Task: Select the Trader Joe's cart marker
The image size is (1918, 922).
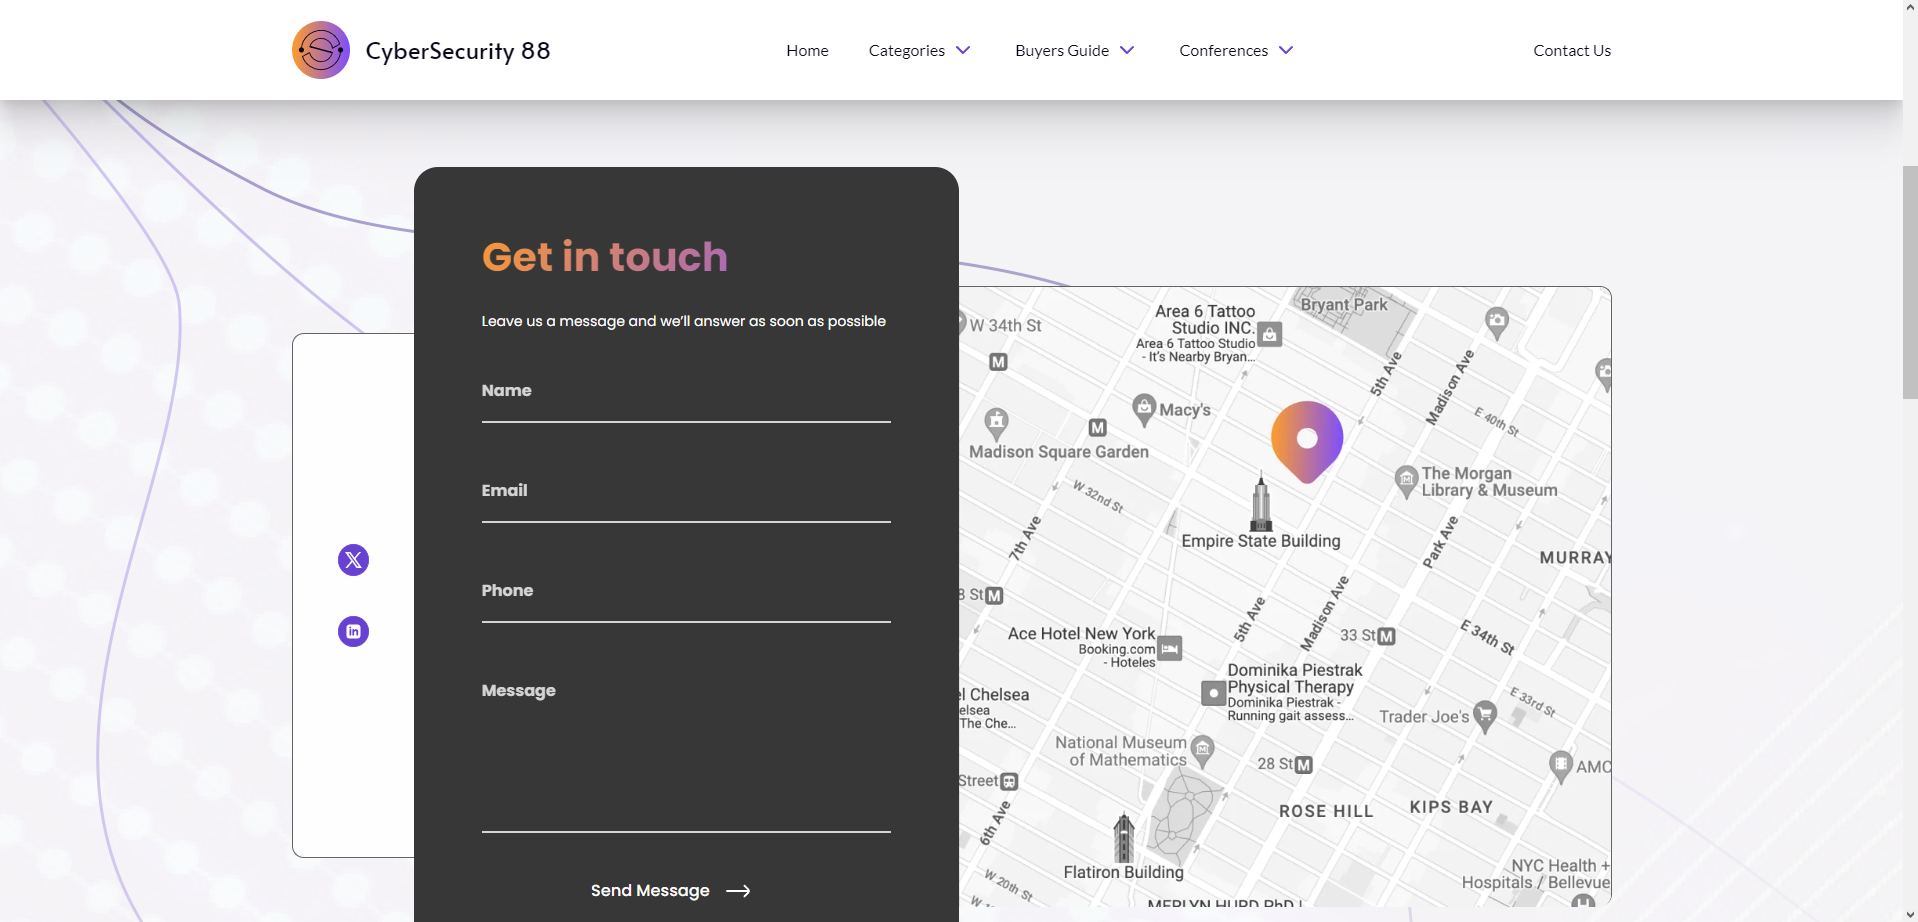Action: click(x=1485, y=715)
